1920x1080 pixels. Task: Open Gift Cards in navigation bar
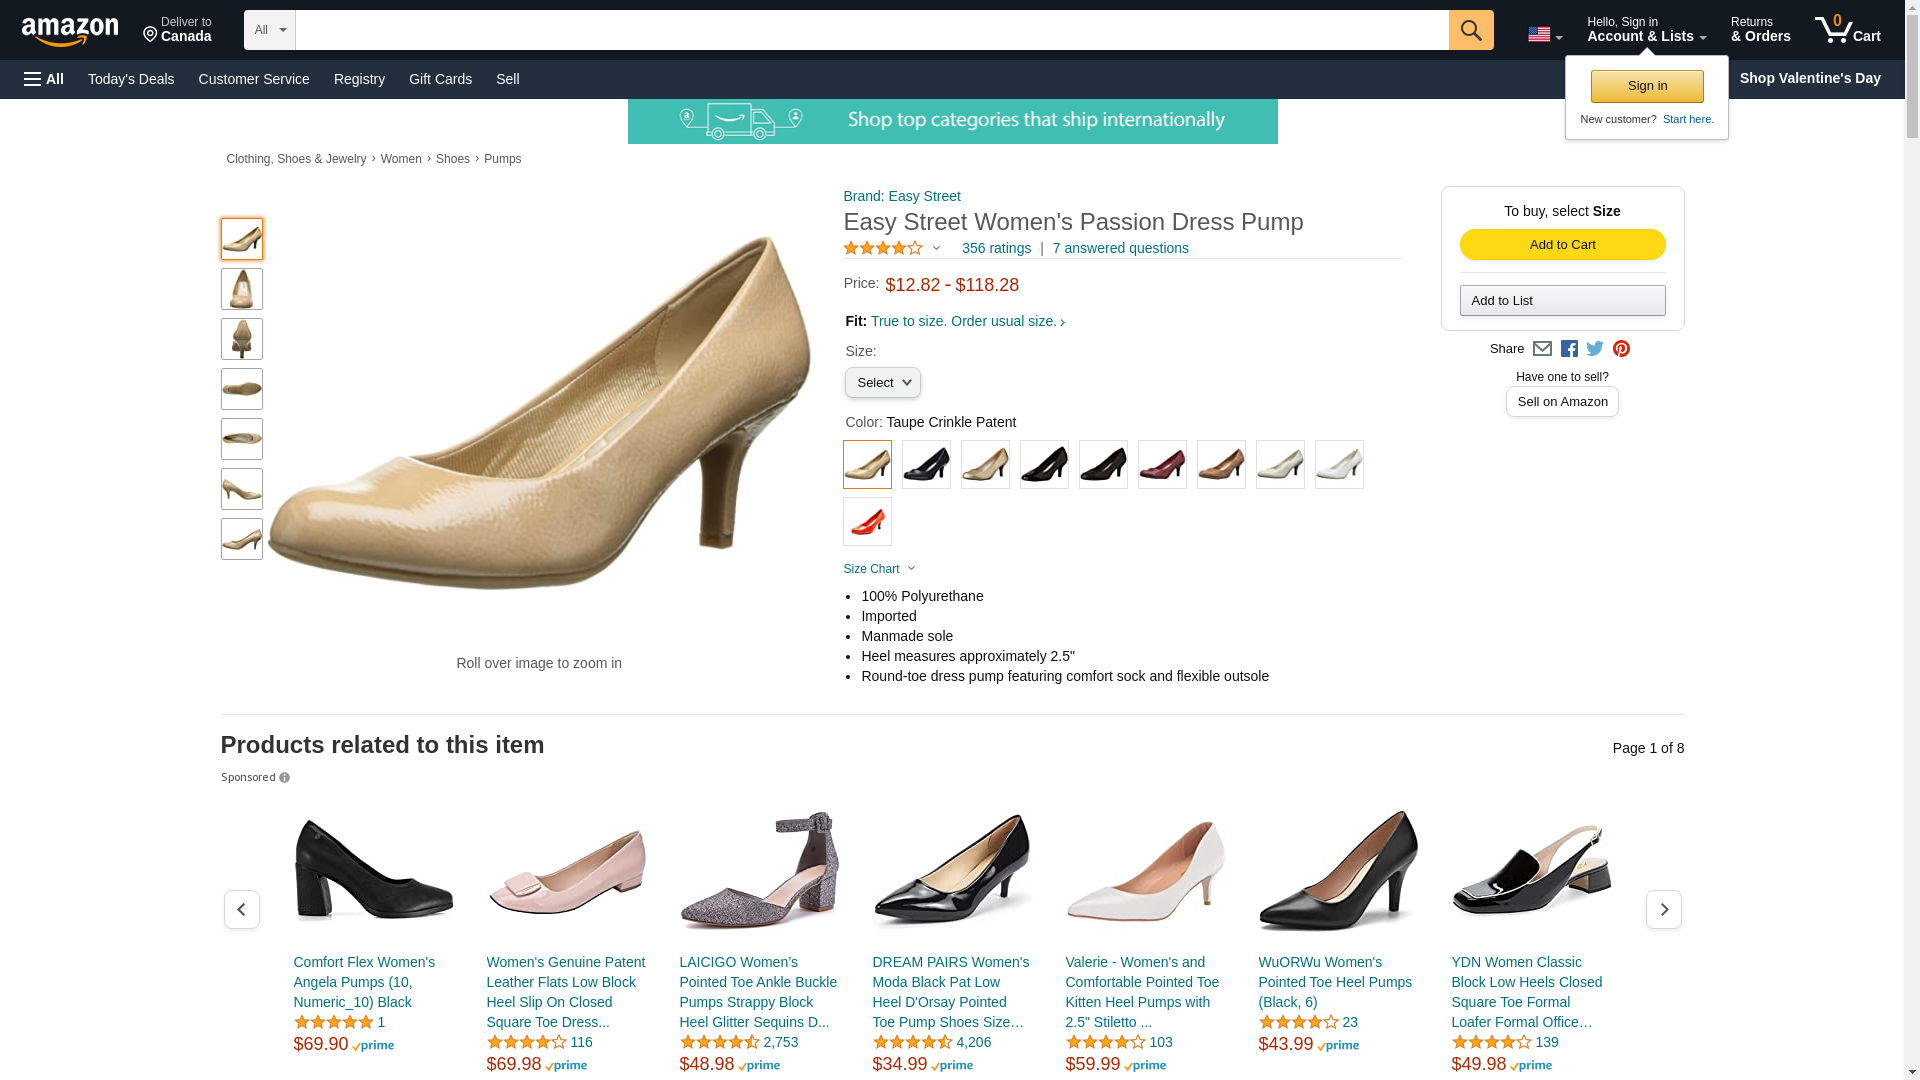440,79
